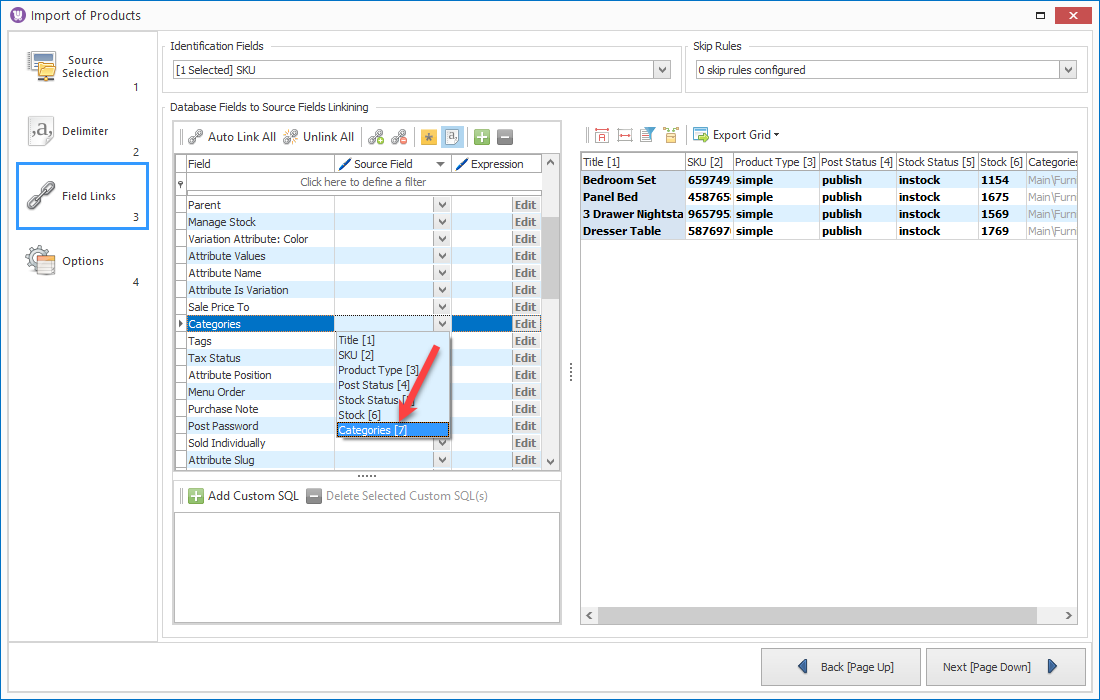Click Add Custom SQL button

point(243,496)
